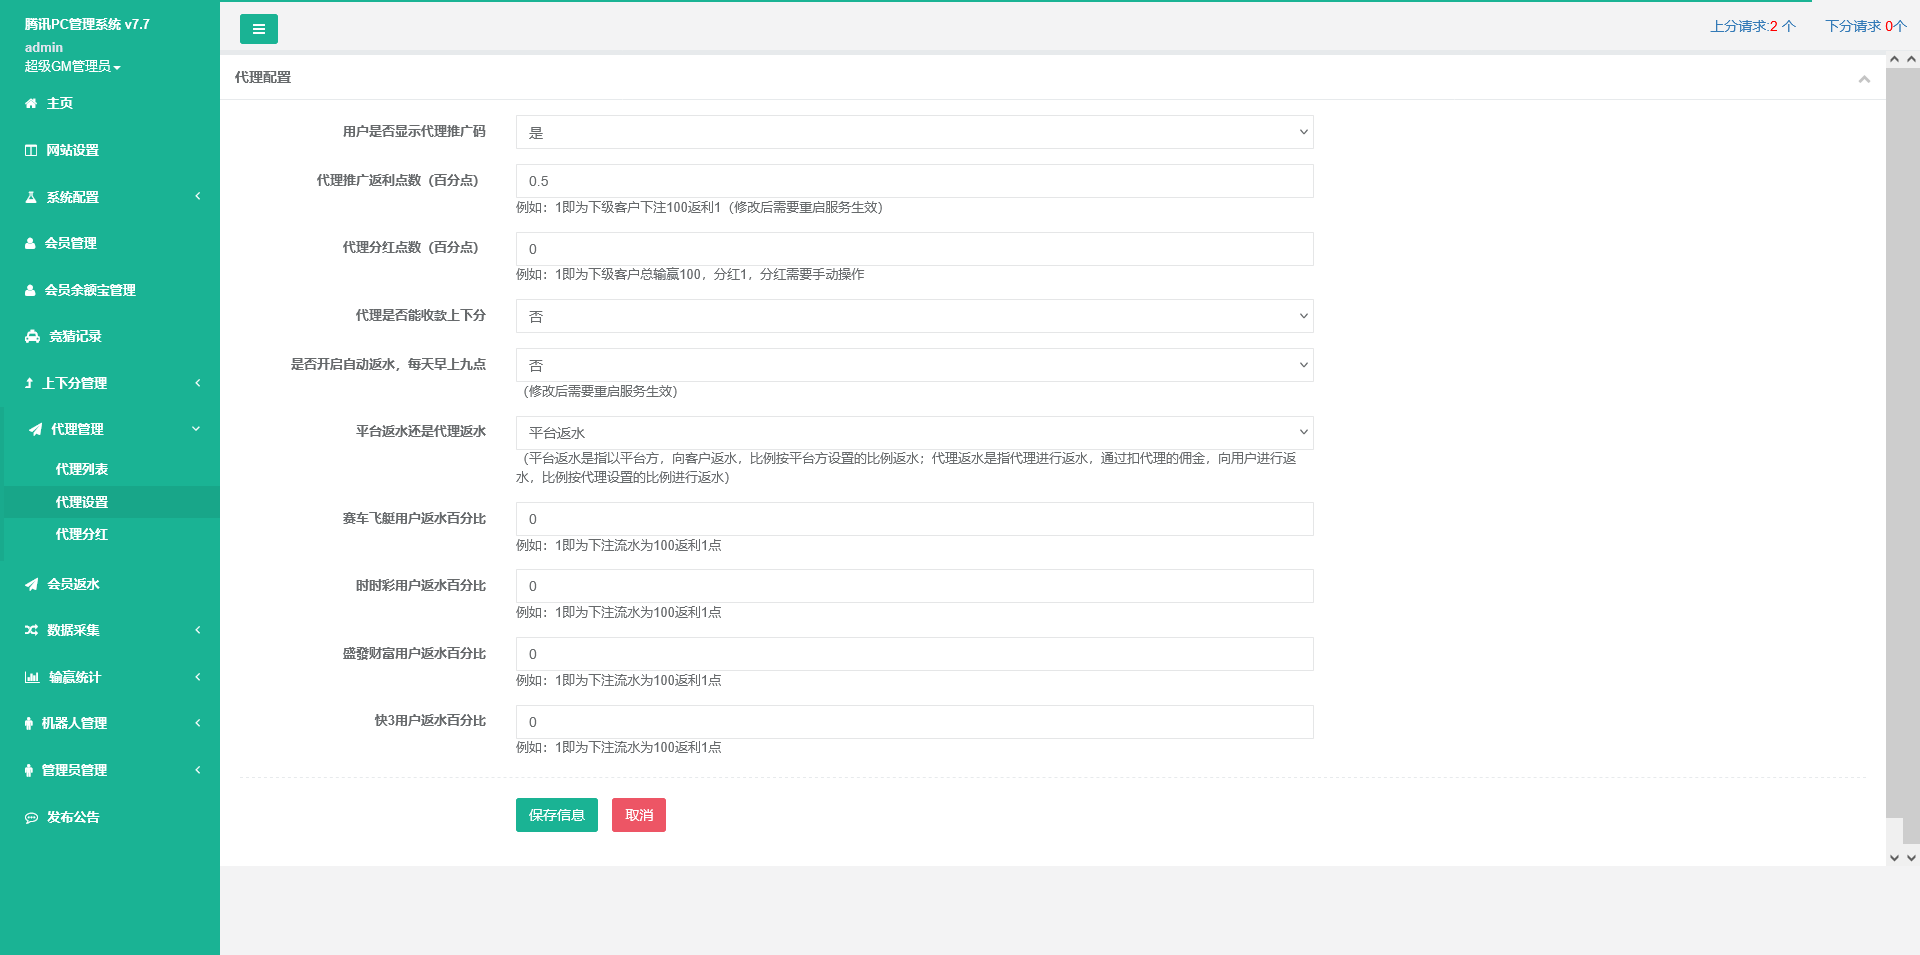This screenshot has width=1920, height=955.
Task: Click the paper-plane icon for 会员返水
Action: tap(32, 584)
